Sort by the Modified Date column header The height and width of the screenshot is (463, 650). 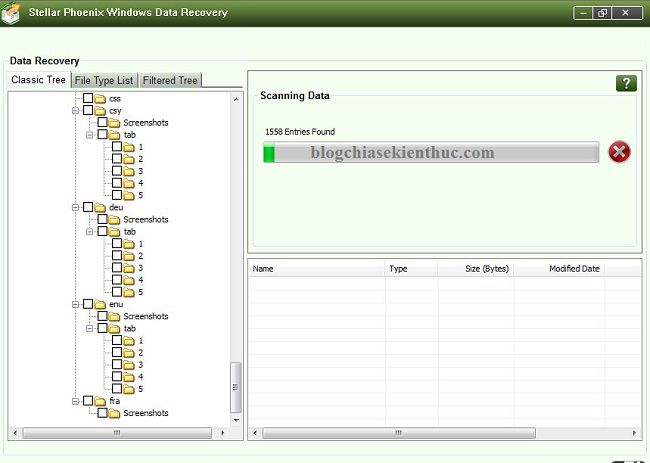pos(559,269)
